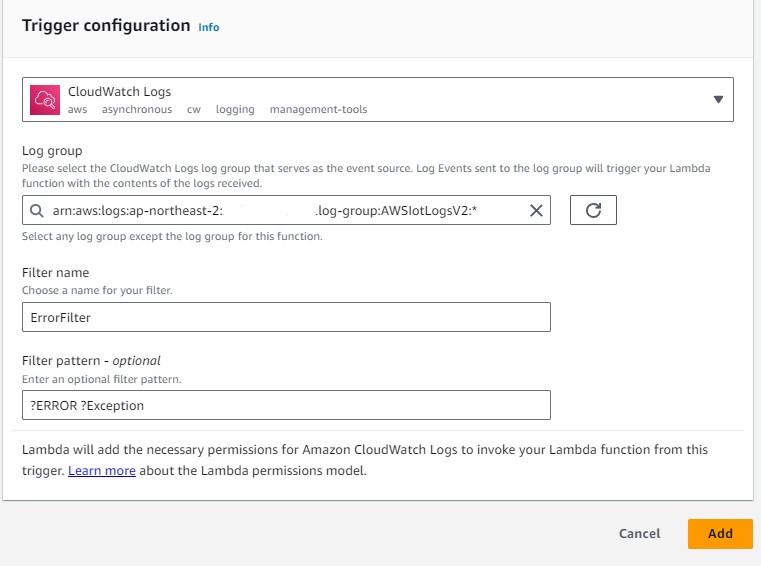Click the 'logging' tag text
This screenshot has height=566, width=761.
pos(235,110)
